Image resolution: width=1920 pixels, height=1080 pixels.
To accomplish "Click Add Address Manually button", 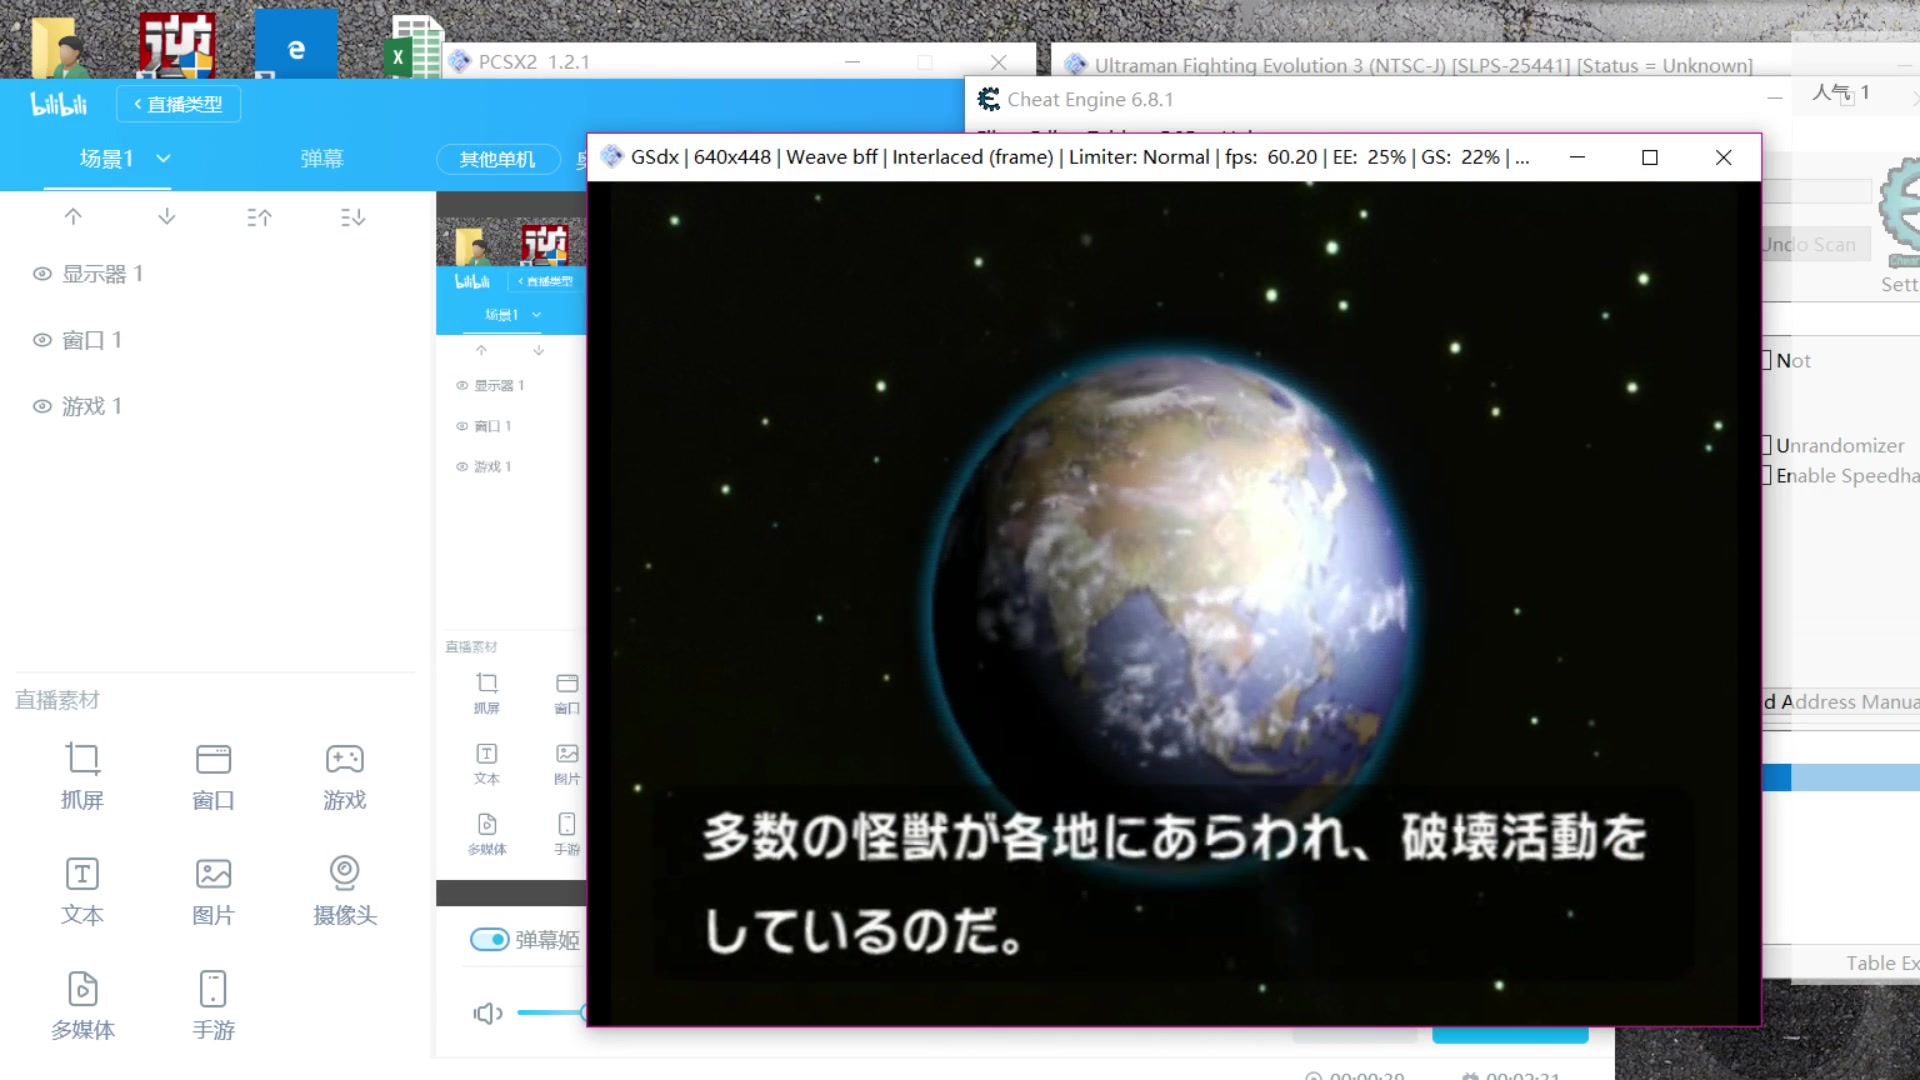I will [1840, 702].
